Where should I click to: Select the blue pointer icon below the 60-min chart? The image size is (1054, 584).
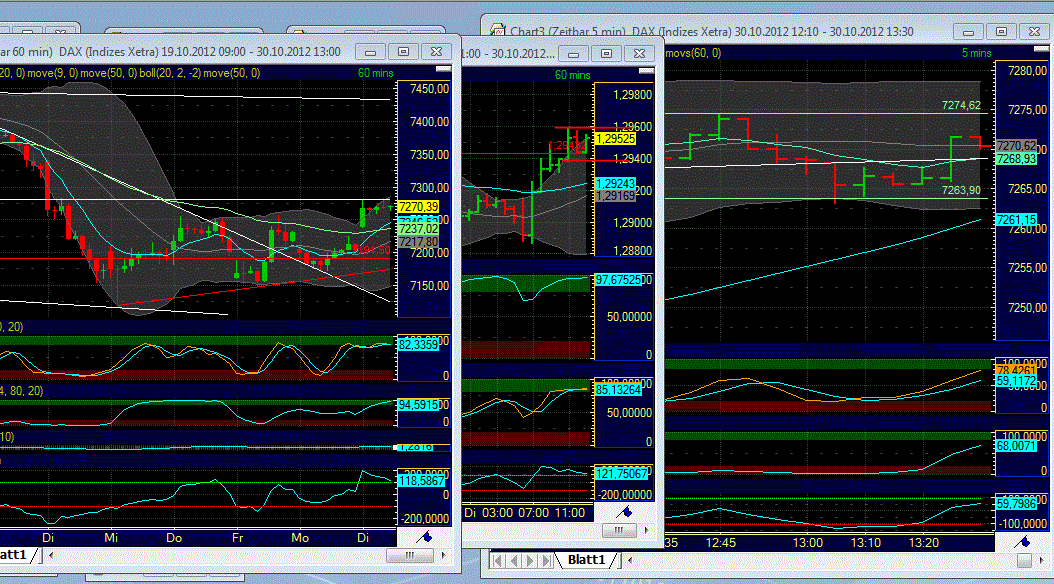[x=424, y=538]
